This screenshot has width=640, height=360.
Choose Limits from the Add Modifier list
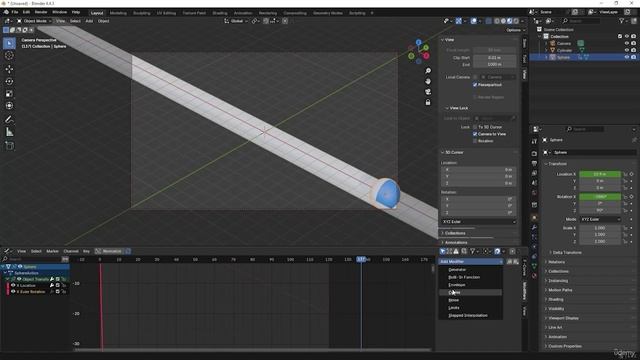click(x=471, y=308)
